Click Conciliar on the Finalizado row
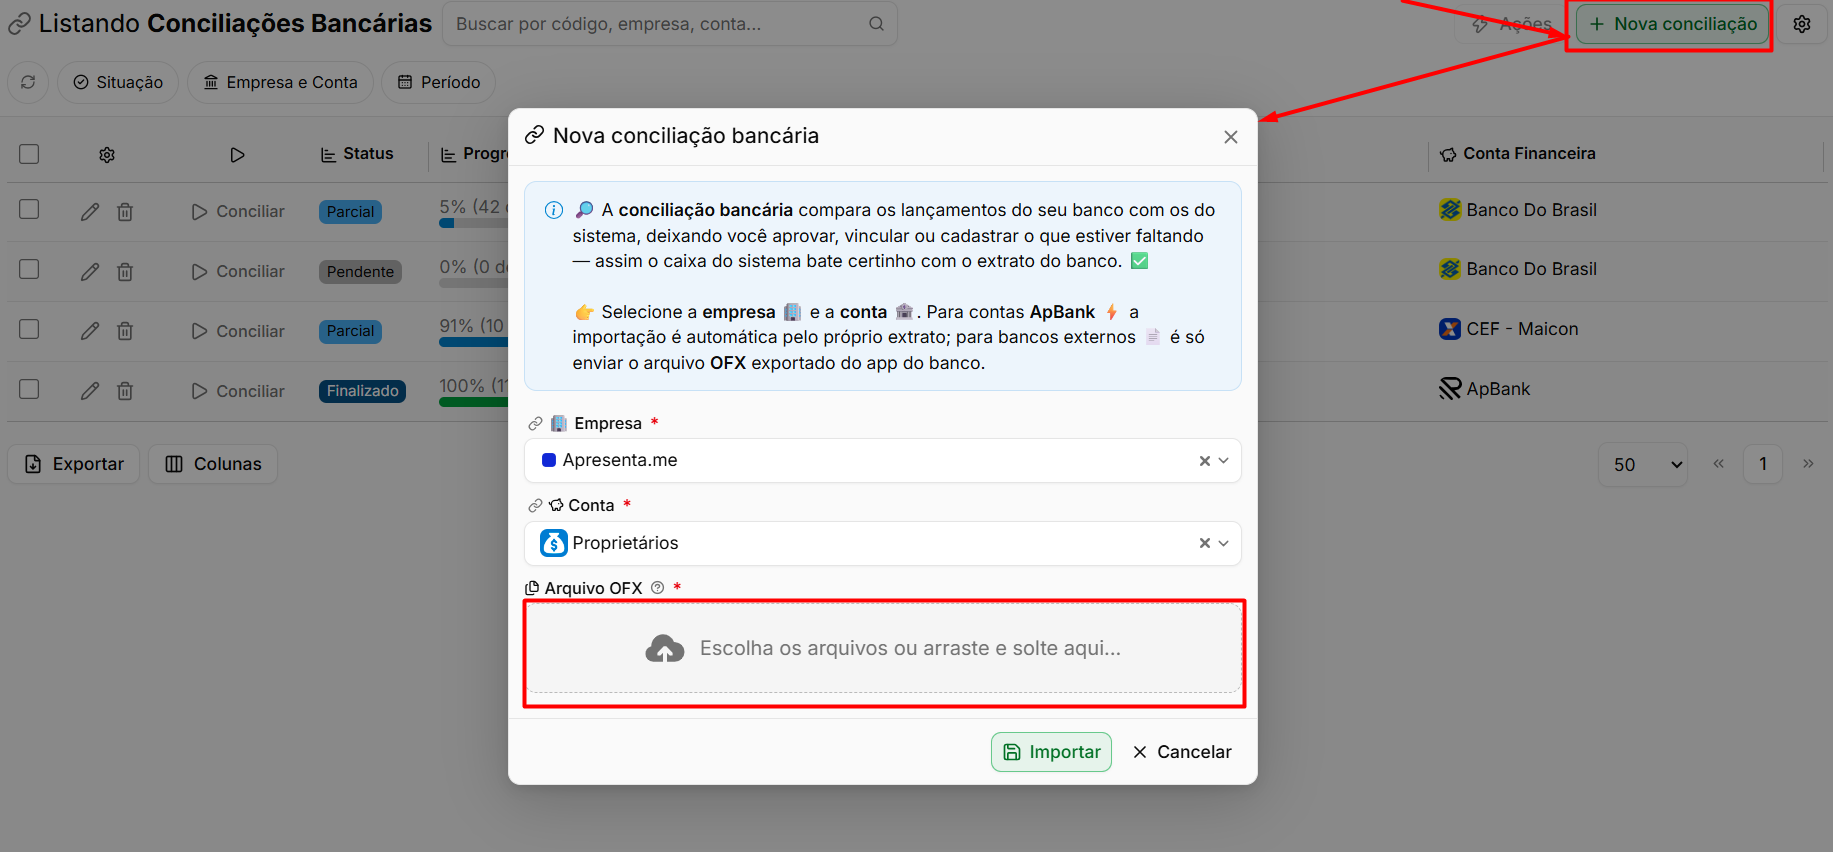Image resolution: width=1833 pixels, height=852 pixels. coord(238,391)
